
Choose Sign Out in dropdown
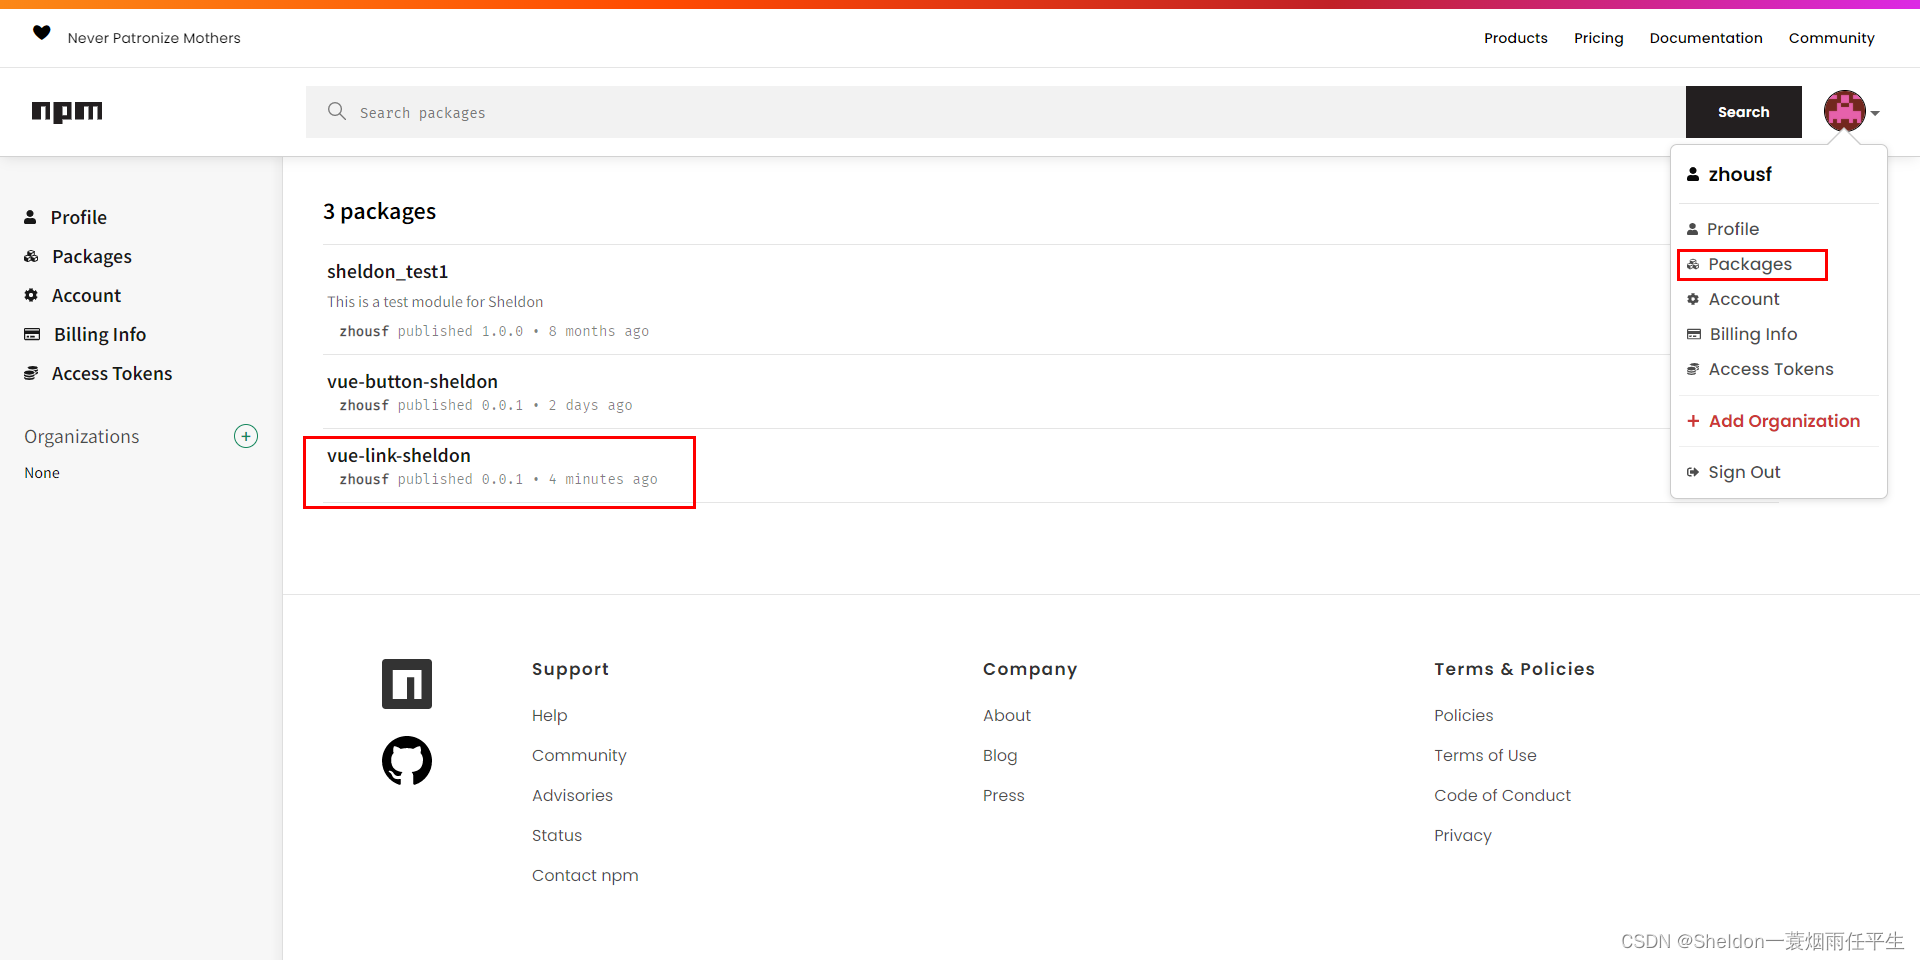coord(1744,472)
